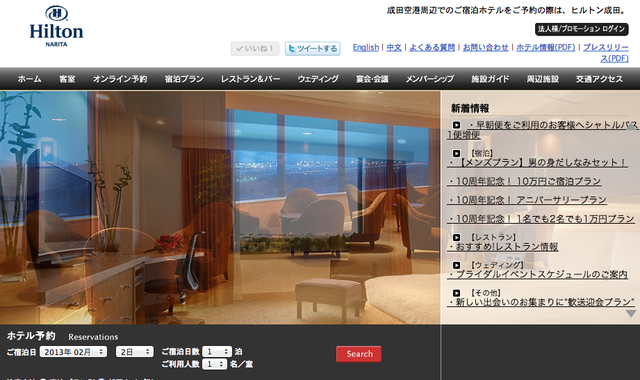The height and width of the screenshot is (380, 640).
Task: Open ウェディング in the navigation bar
Action: 318,79
